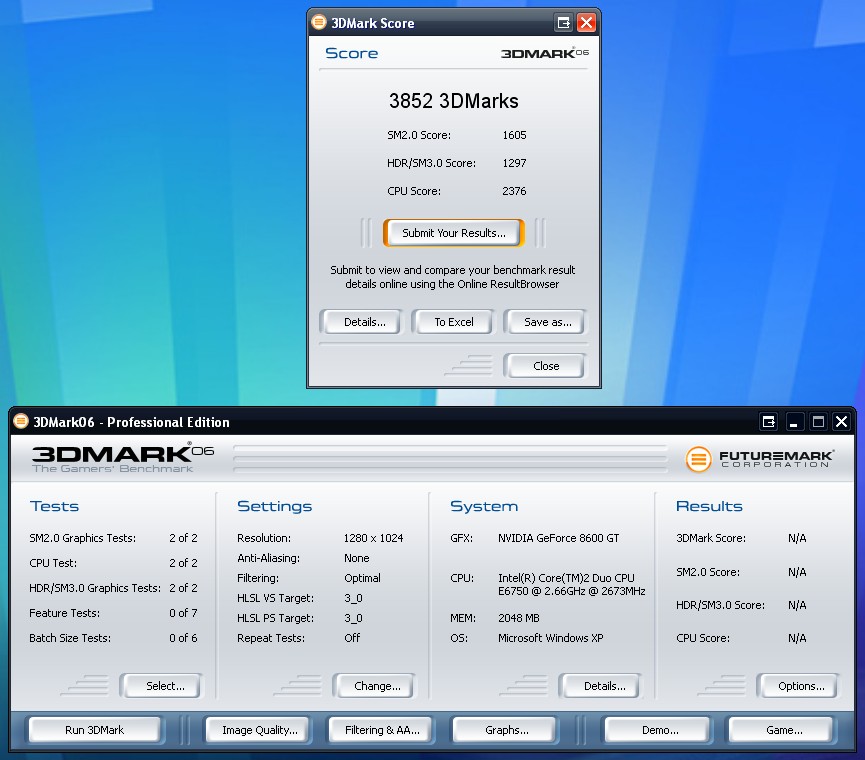
Task: Change the benchmark settings
Action: point(377,686)
